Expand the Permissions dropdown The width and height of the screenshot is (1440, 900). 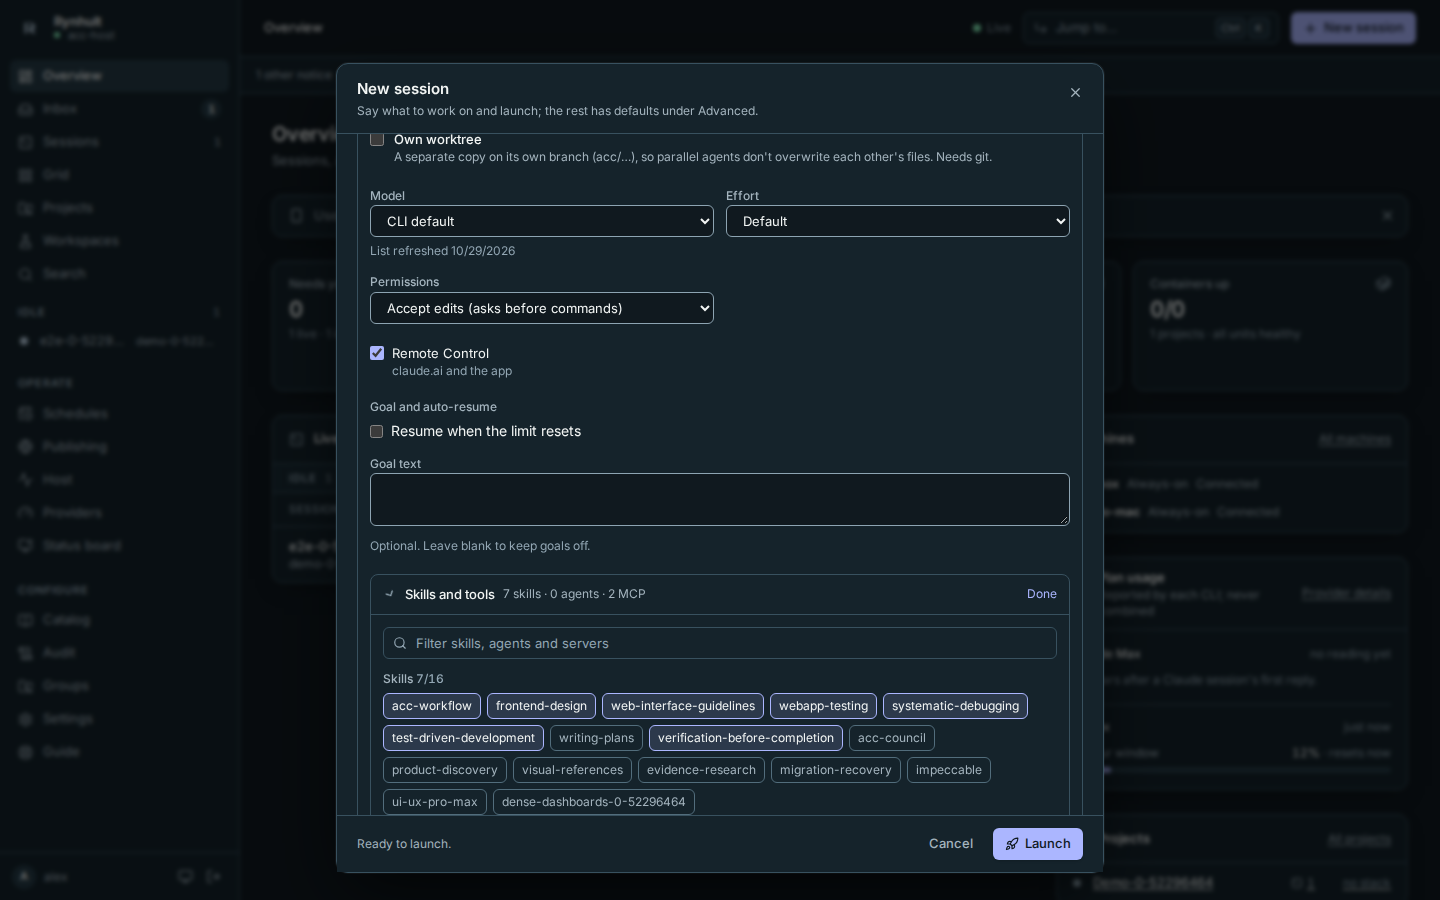(542, 308)
